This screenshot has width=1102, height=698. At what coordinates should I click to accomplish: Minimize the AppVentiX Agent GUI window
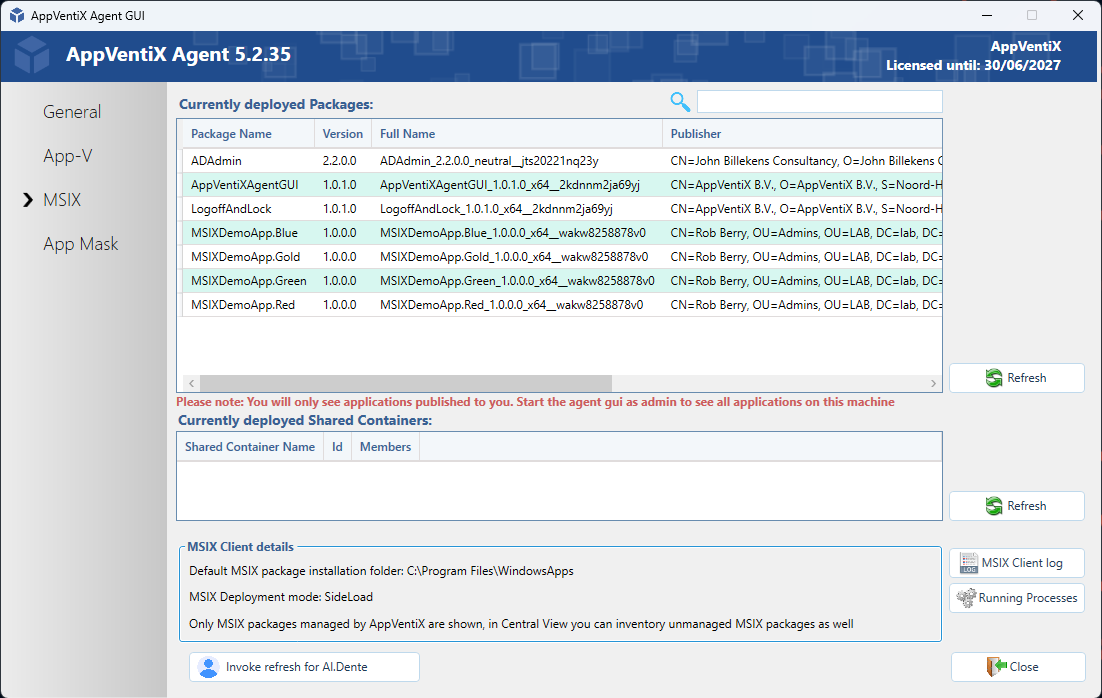click(x=987, y=15)
